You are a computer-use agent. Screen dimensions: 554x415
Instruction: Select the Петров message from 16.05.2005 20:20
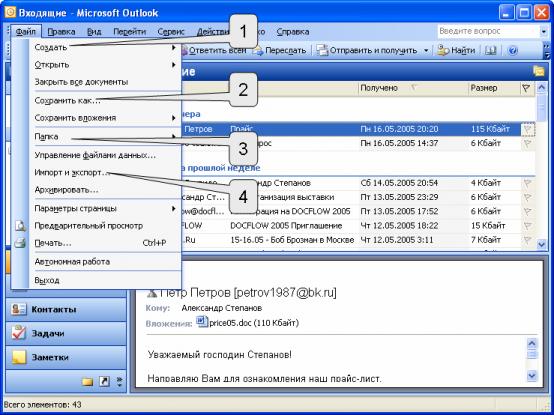350,129
